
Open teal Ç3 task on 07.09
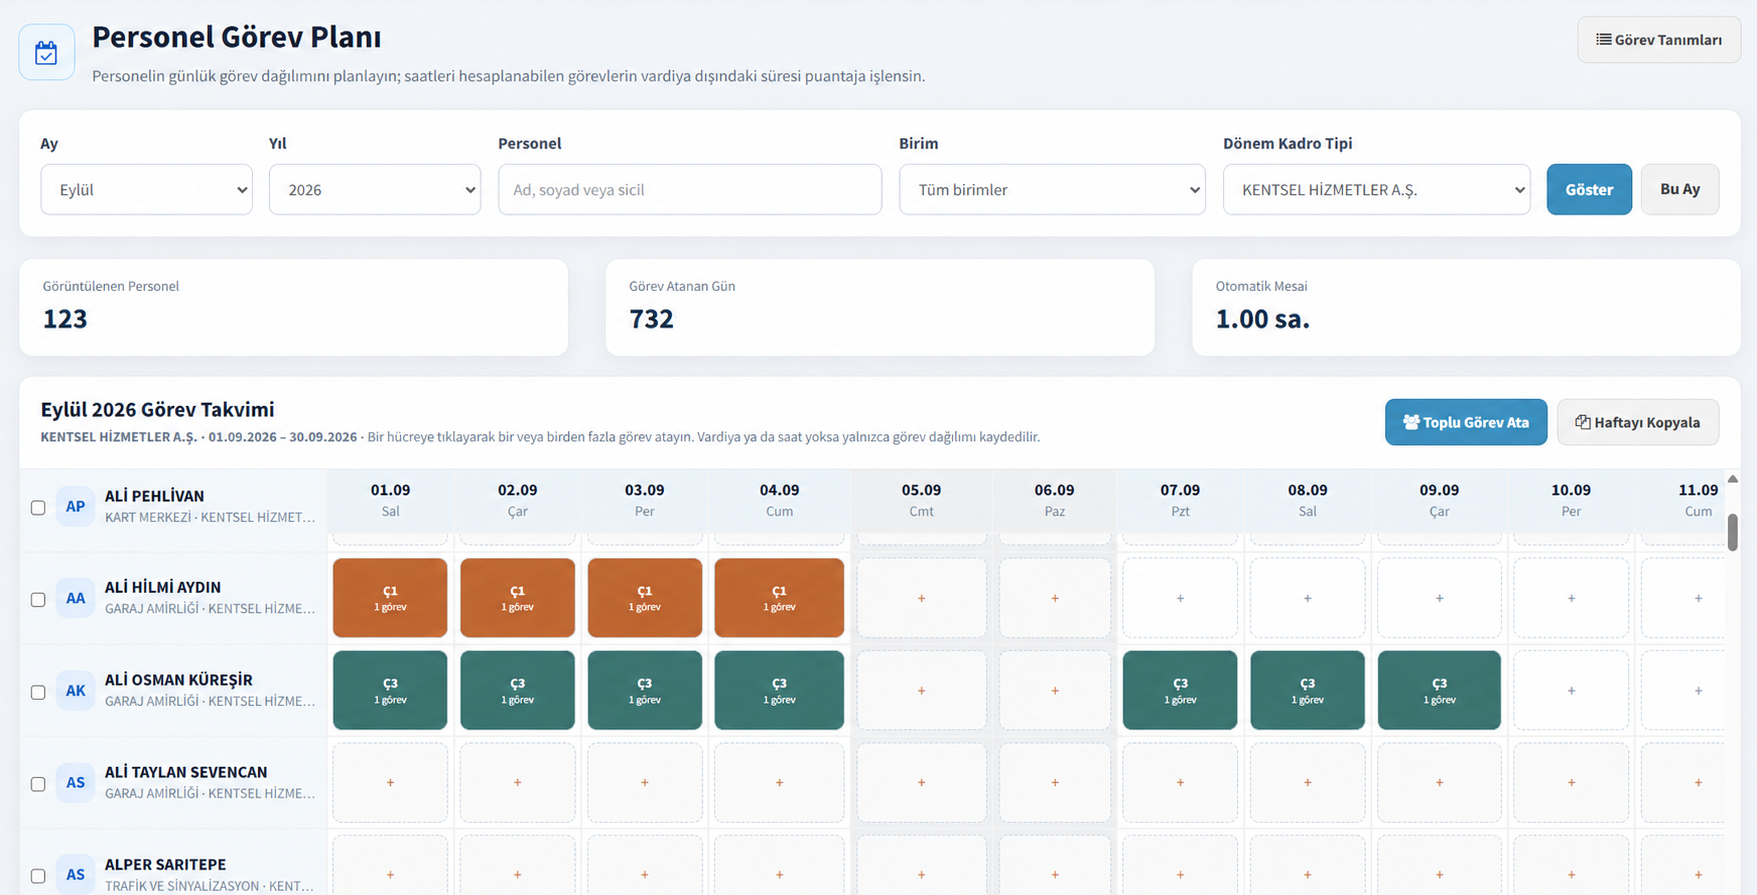[1180, 690]
